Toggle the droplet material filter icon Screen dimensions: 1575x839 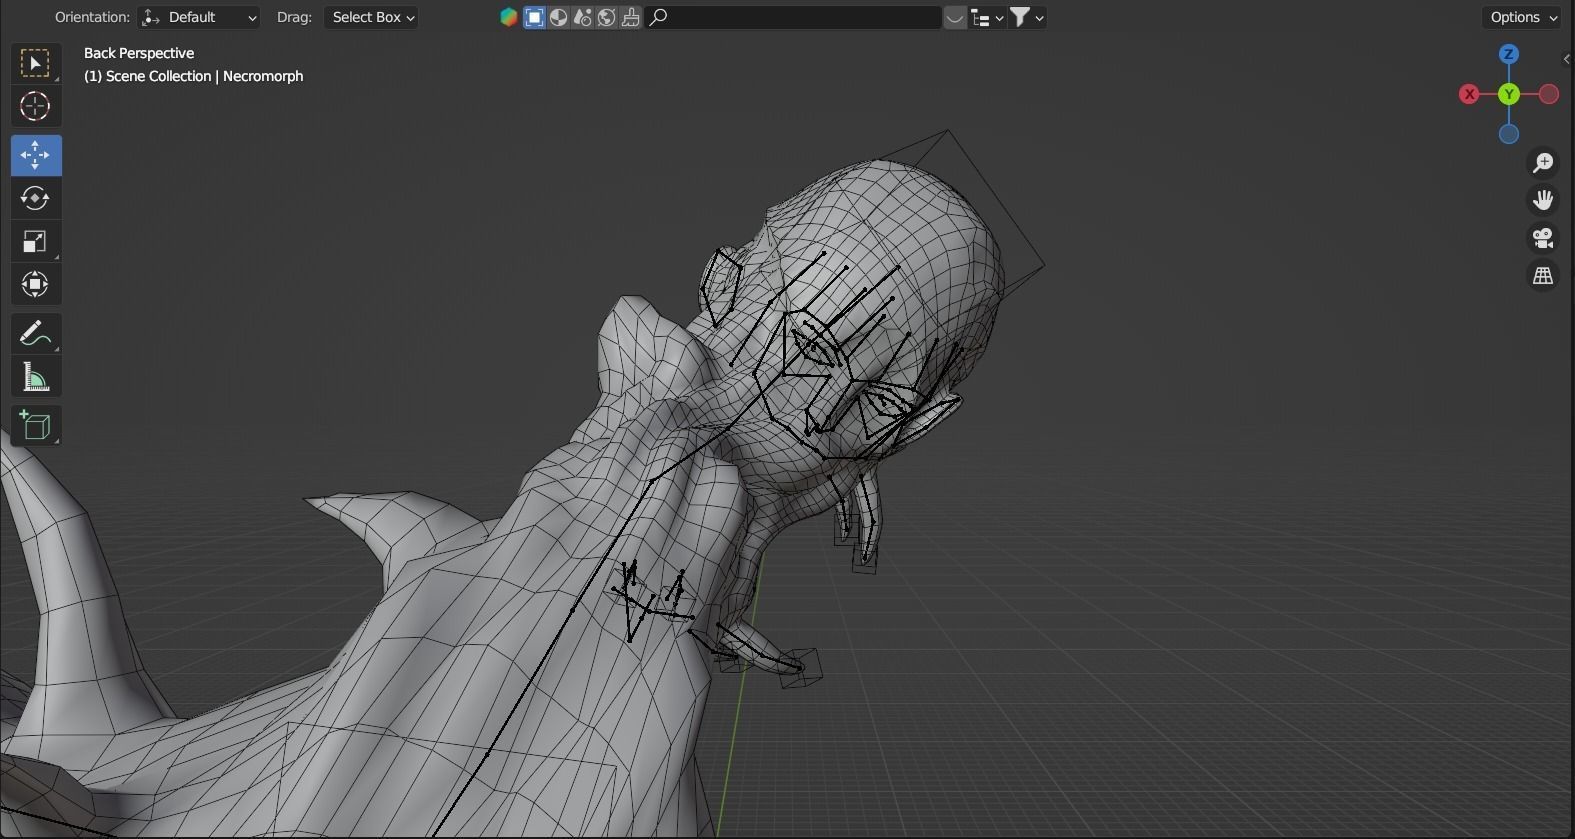[x=582, y=17]
